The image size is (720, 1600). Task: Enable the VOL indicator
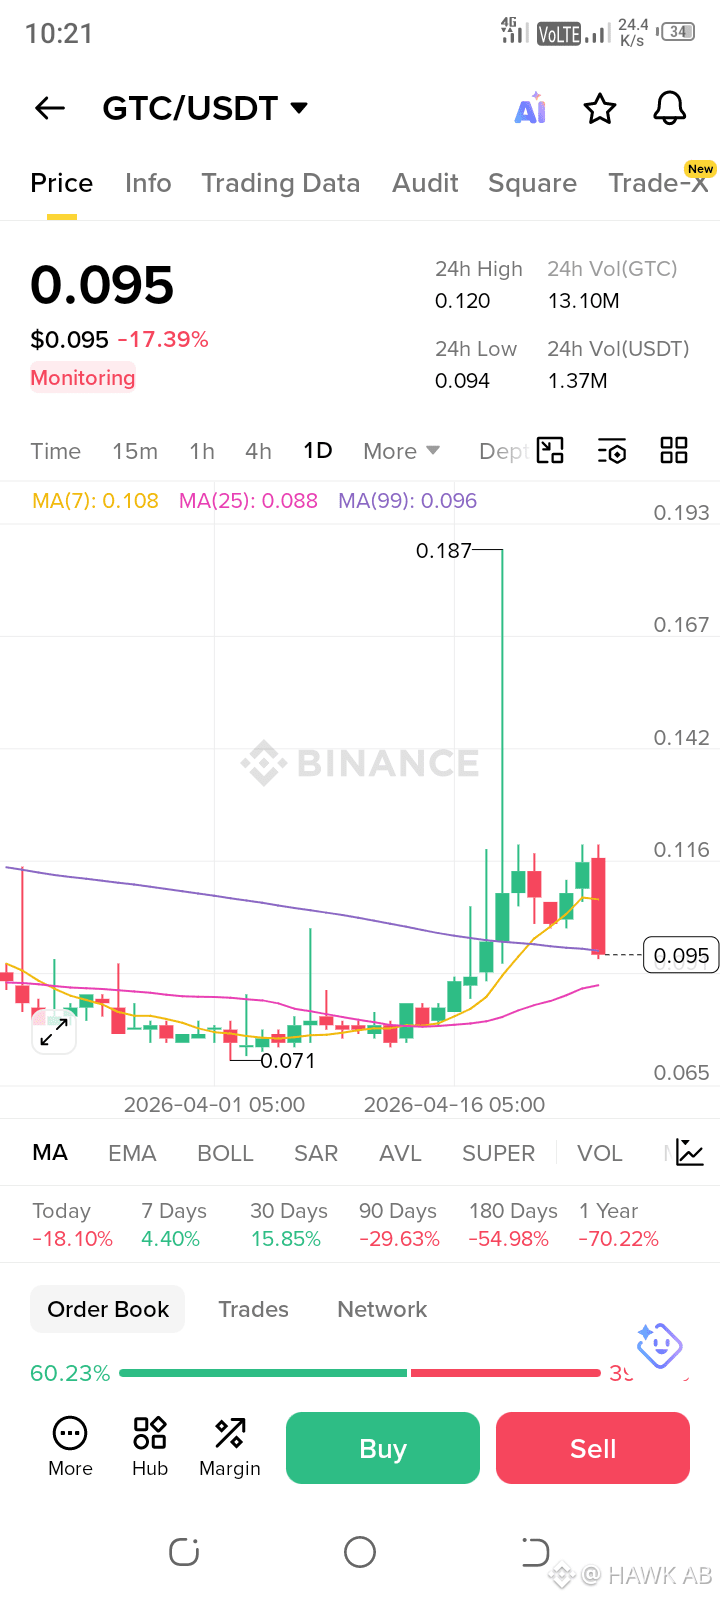click(x=600, y=1153)
